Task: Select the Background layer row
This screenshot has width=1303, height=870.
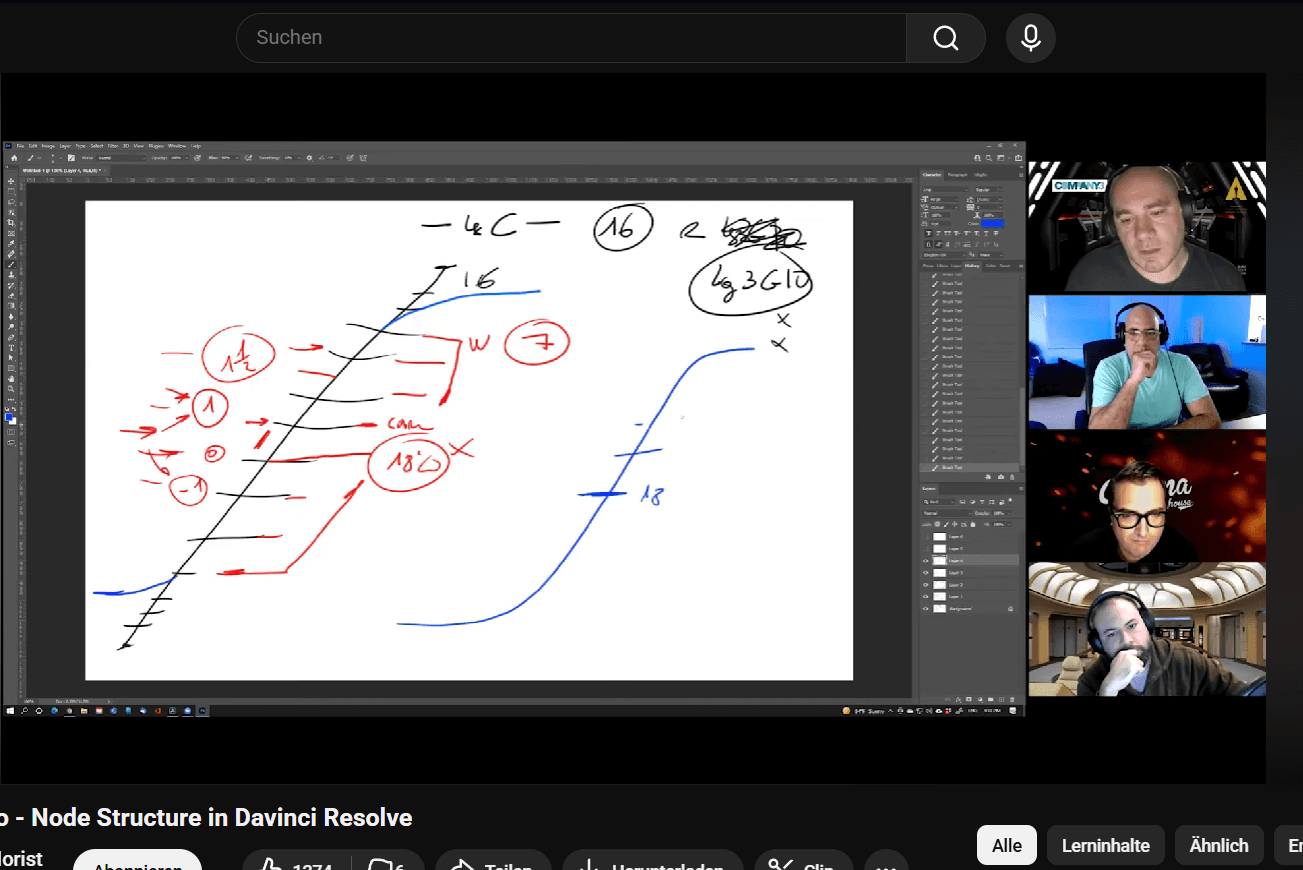Action: [970, 608]
